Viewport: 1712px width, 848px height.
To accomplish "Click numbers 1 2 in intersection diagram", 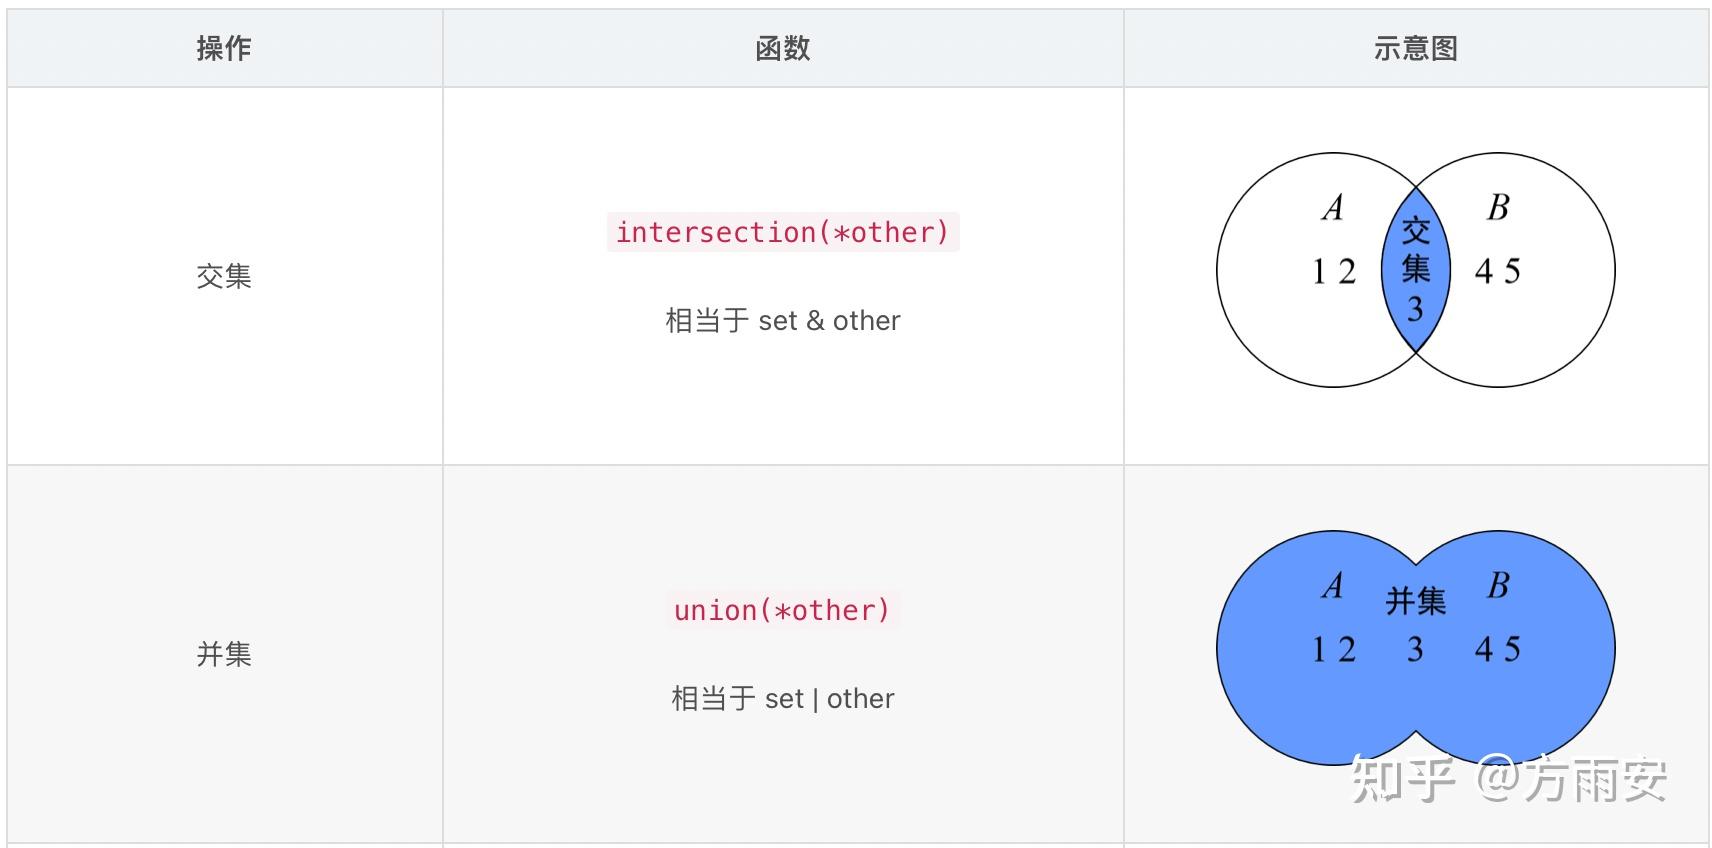I will (x=1334, y=271).
